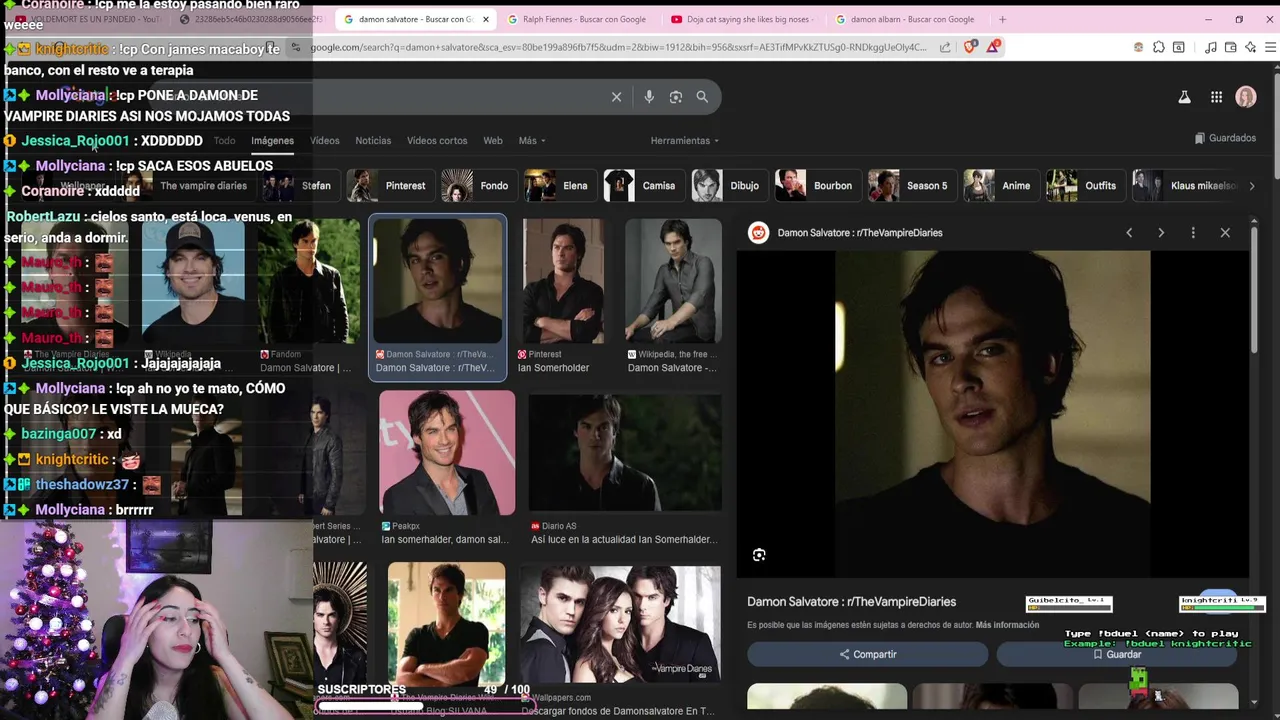Filter by Camisa chip
1280x720 pixels.
point(643,186)
